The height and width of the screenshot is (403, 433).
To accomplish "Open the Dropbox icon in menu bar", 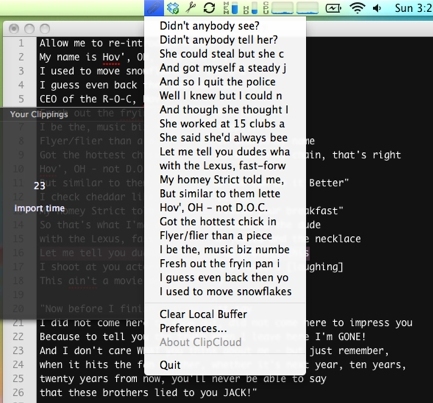I will click(x=173, y=8).
